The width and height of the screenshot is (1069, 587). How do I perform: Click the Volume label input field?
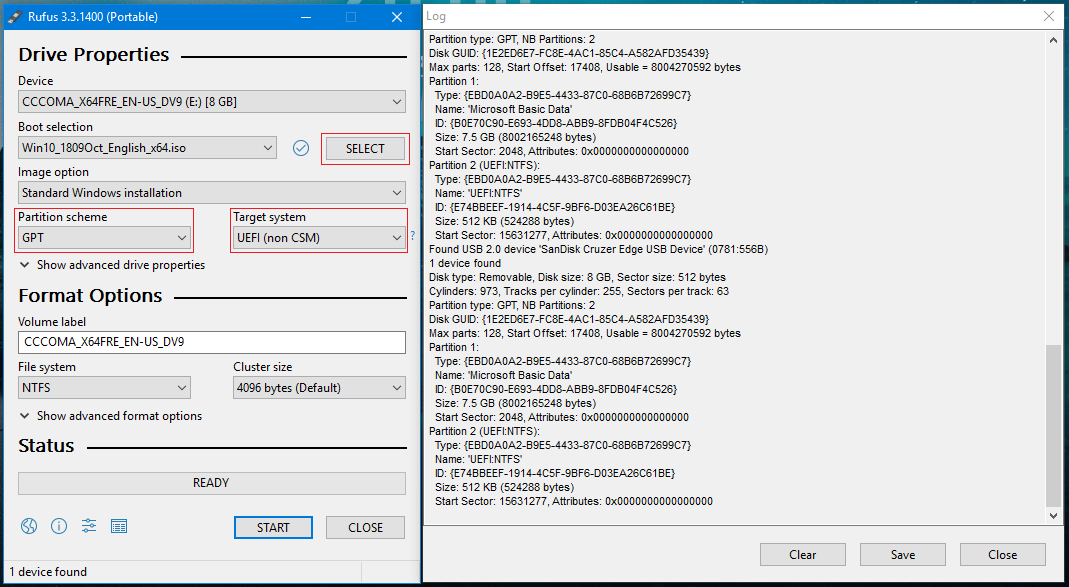[x=212, y=342]
